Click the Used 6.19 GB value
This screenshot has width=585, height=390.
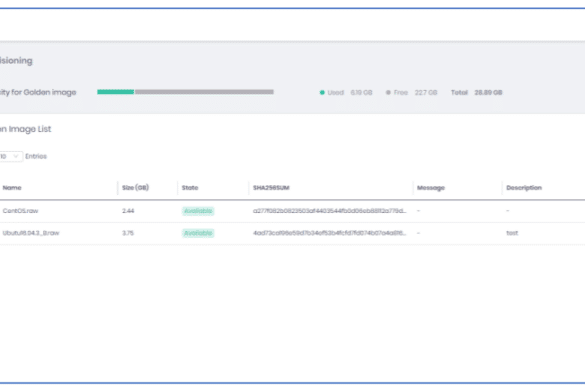coord(362,93)
